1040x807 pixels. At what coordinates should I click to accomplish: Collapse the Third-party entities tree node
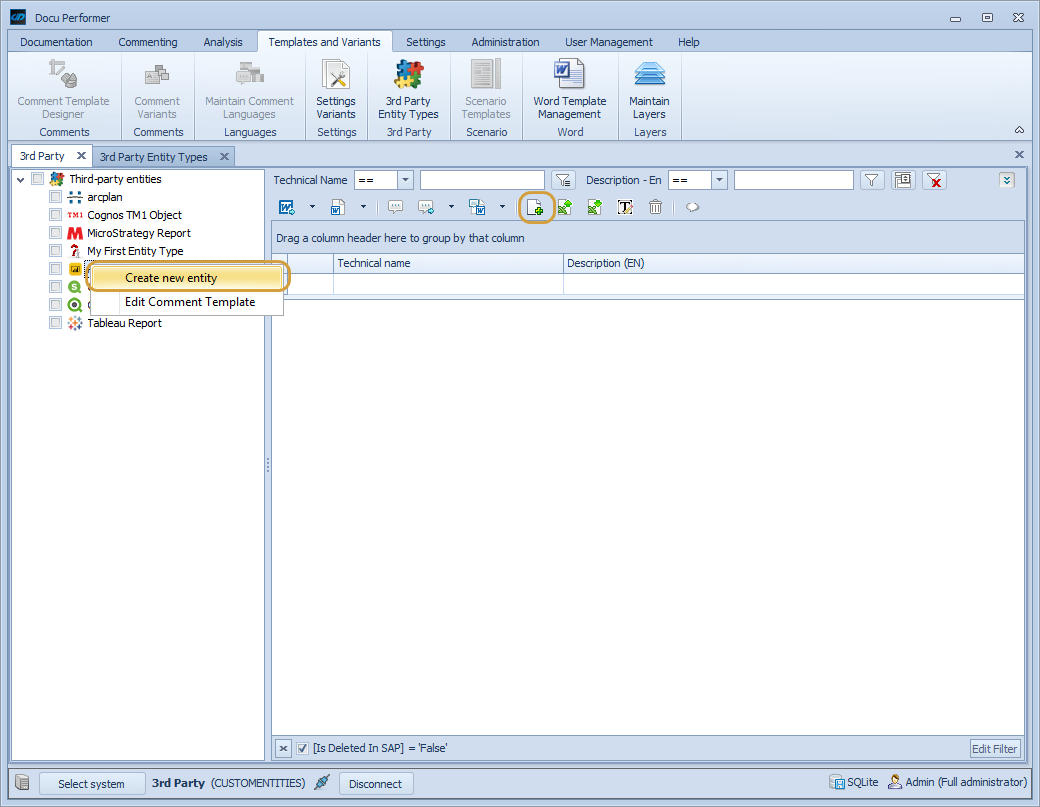pos(19,178)
